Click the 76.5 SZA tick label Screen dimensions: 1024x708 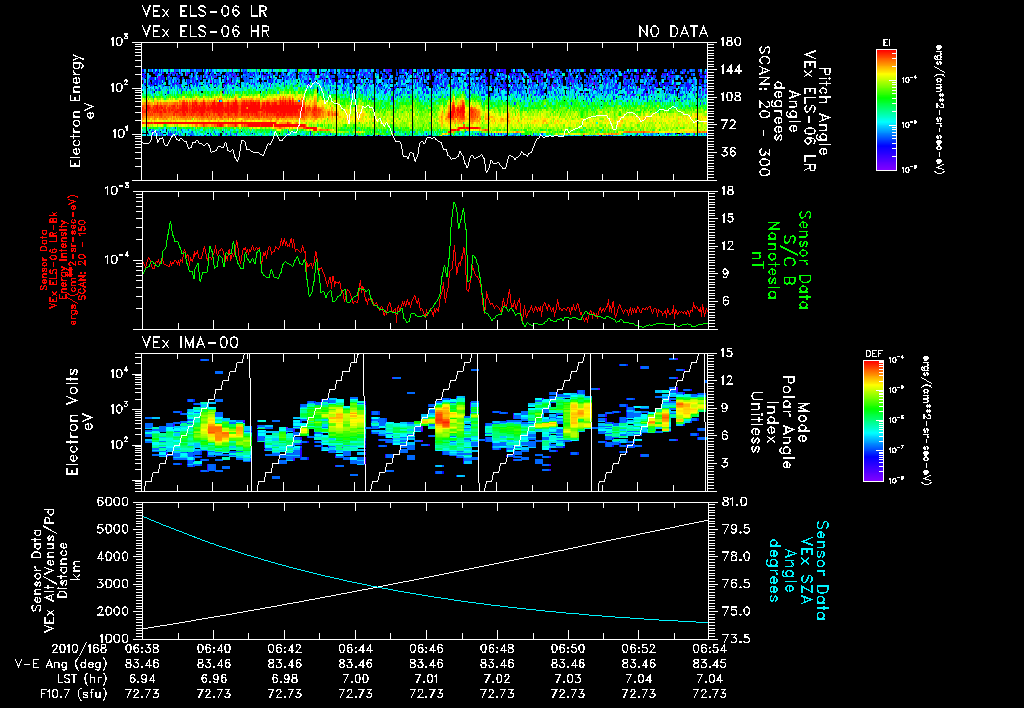click(734, 584)
